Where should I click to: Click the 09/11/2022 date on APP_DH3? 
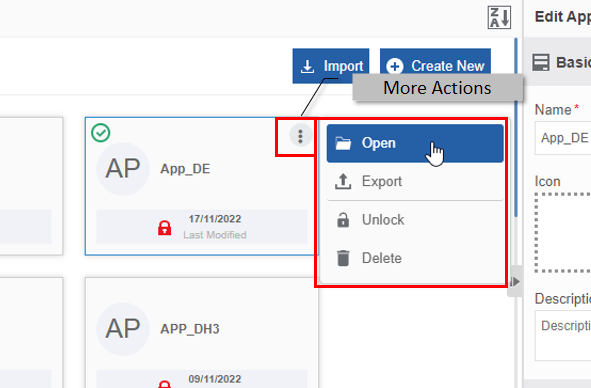[215, 379]
